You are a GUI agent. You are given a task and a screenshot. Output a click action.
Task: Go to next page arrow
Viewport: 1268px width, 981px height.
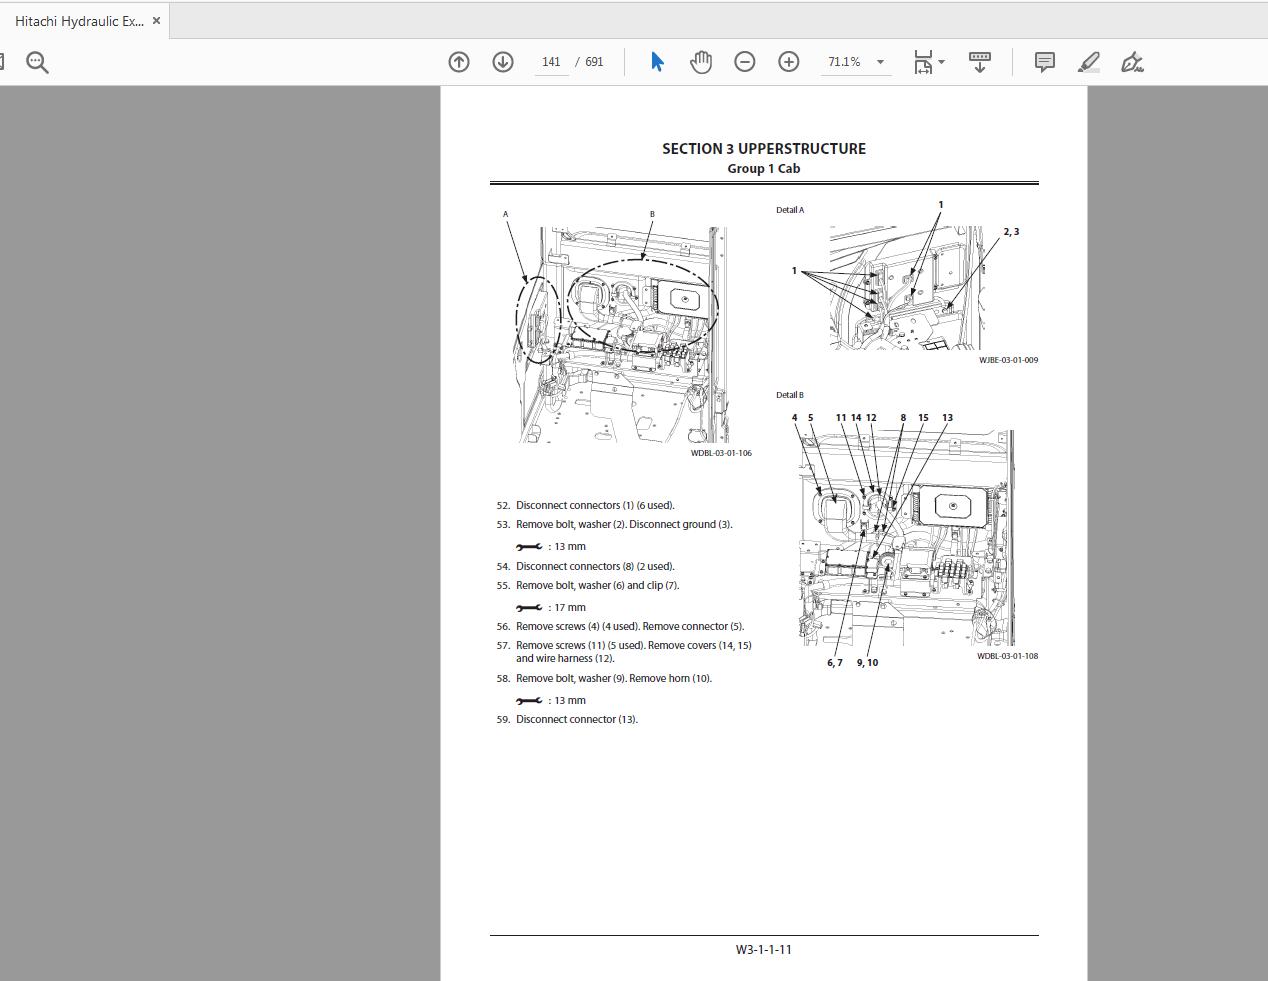pyautogui.click(x=503, y=62)
